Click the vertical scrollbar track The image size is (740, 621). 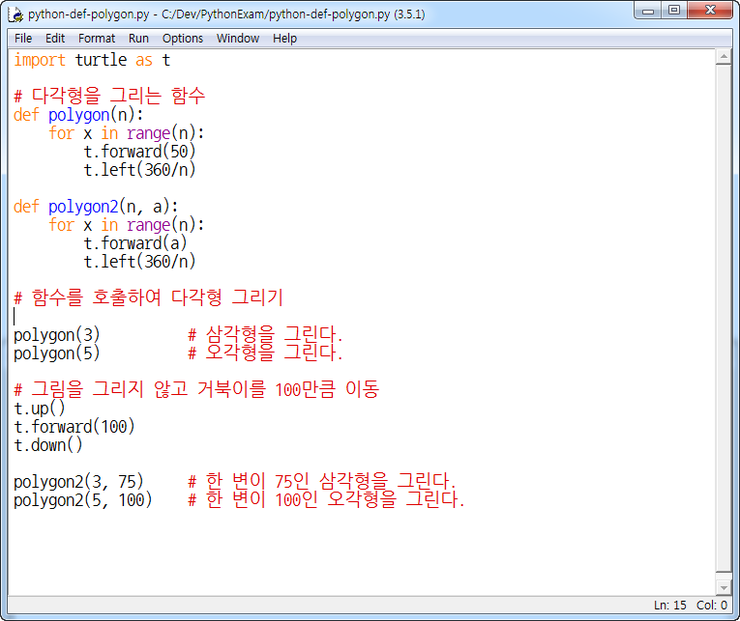[x=724, y=320]
